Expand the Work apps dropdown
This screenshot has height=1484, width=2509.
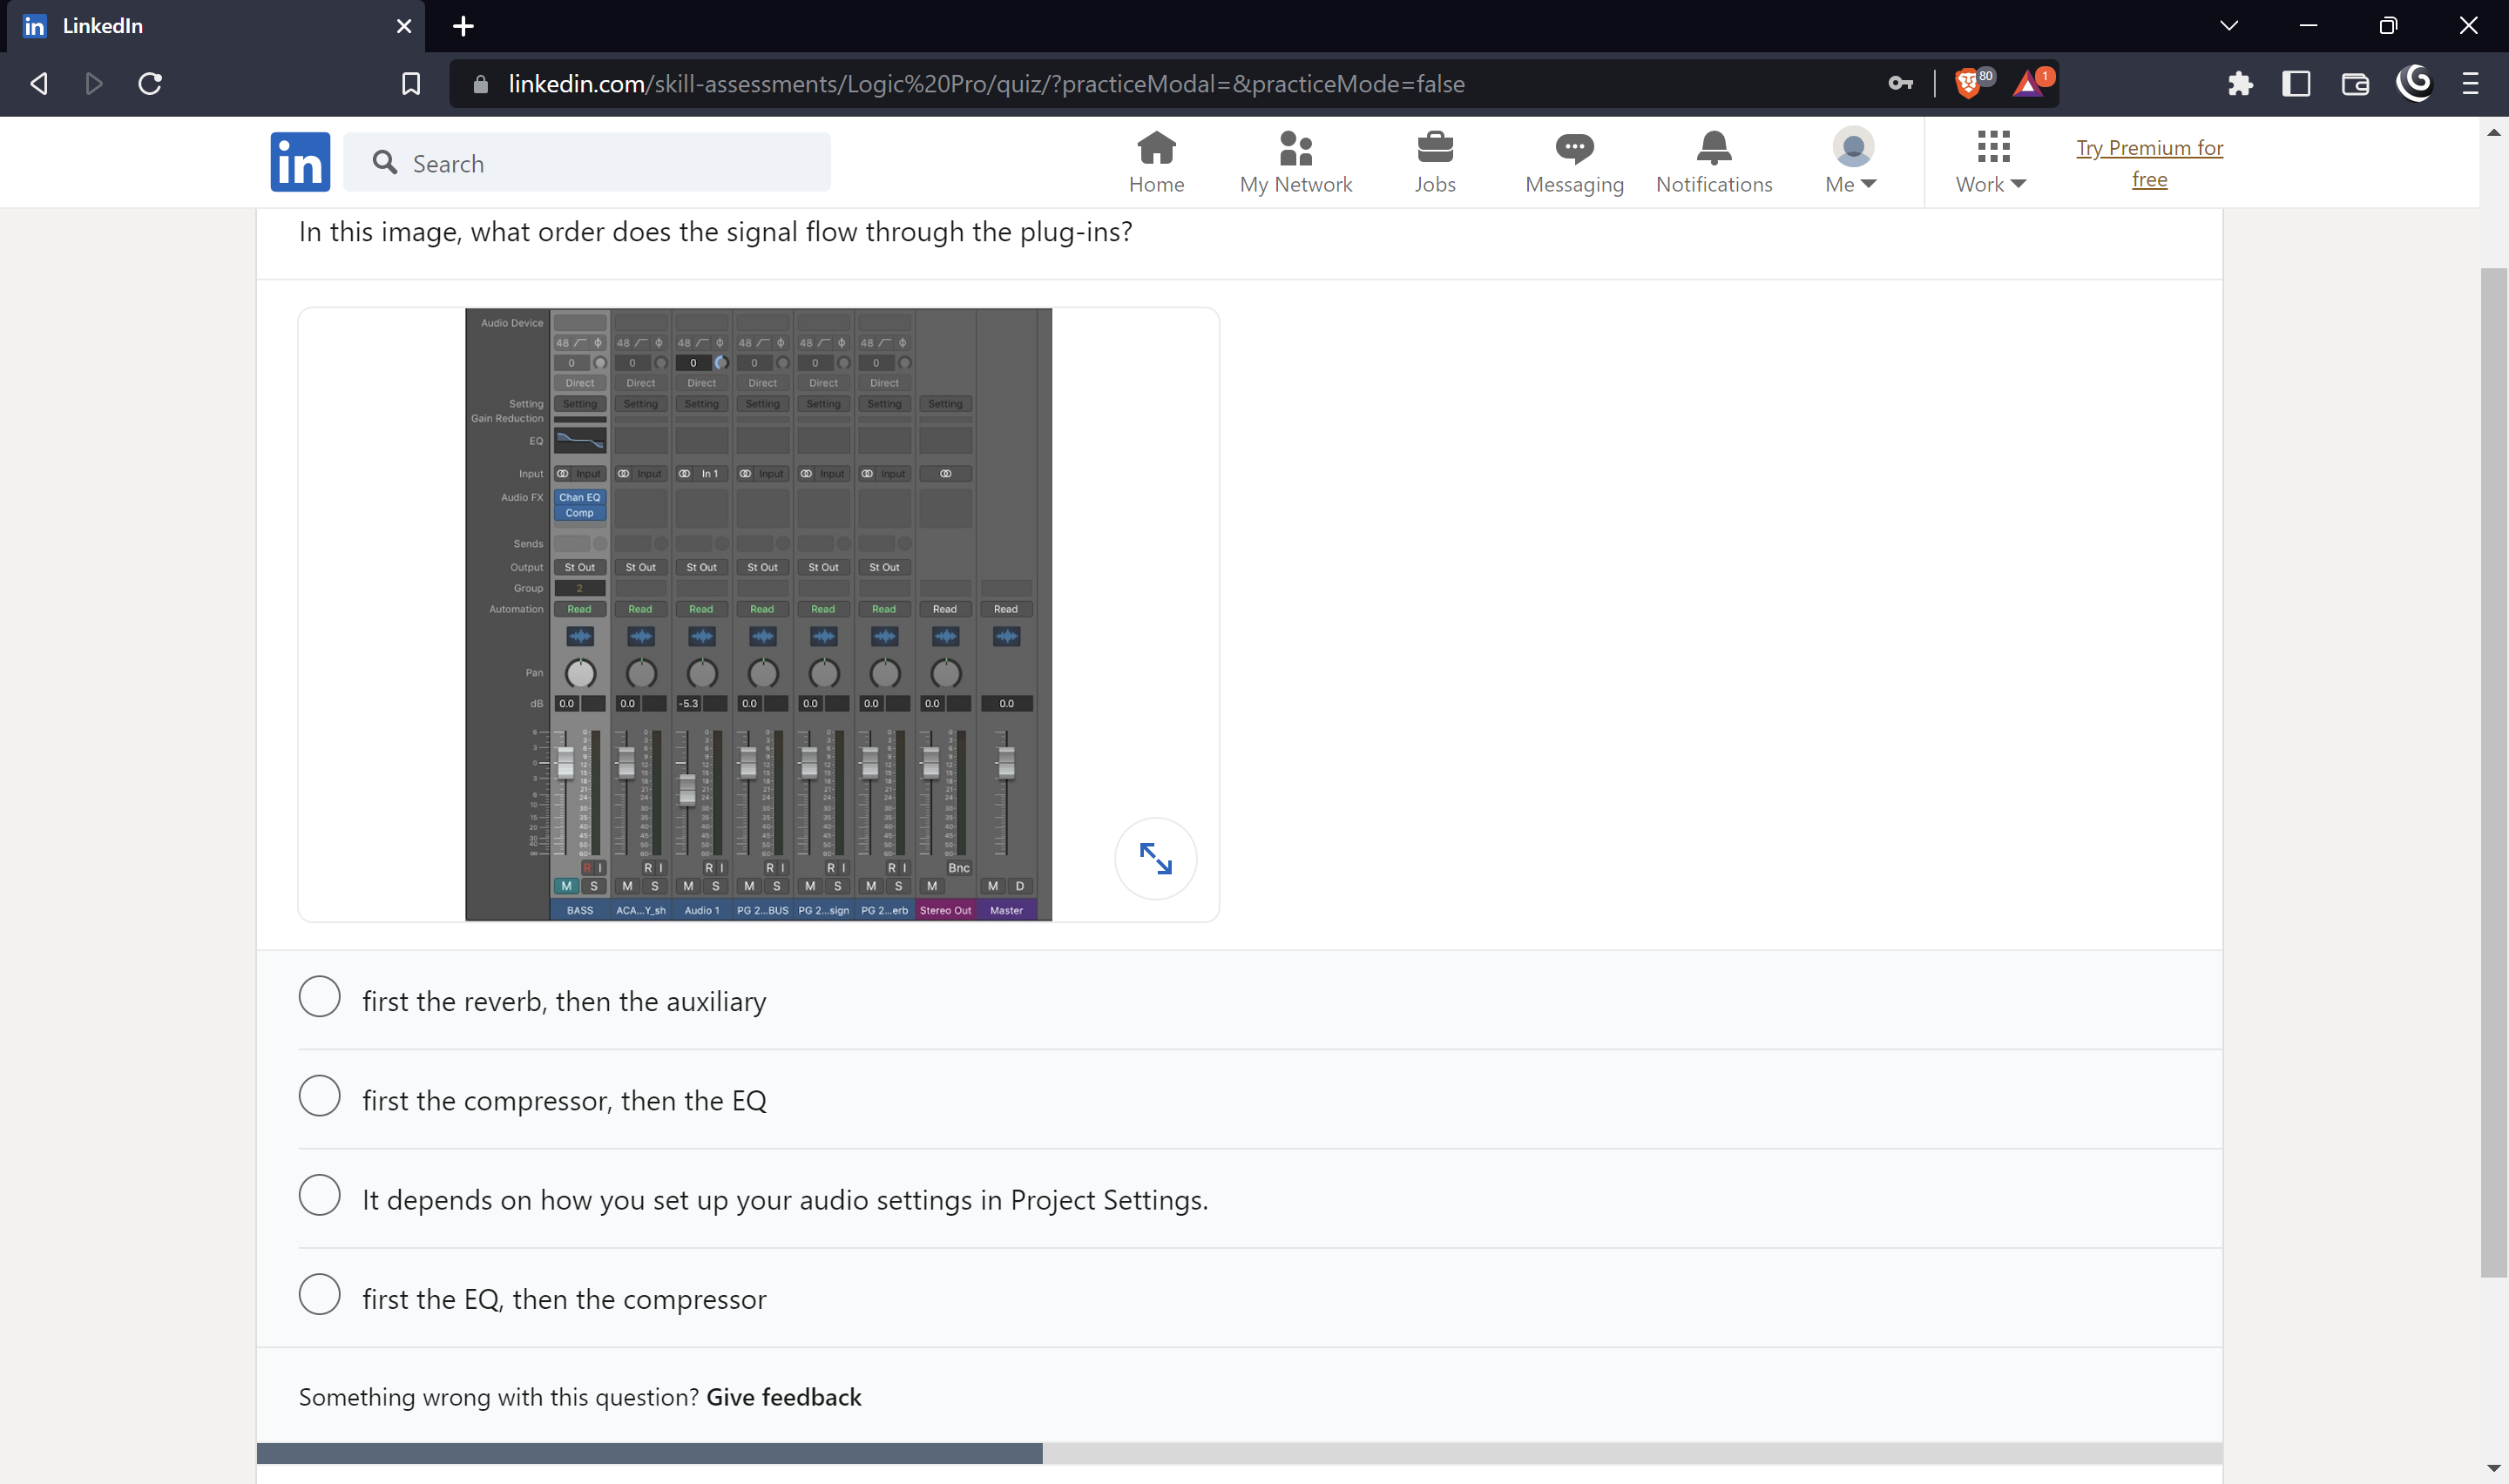pyautogui.click(x=1990, y=163)
